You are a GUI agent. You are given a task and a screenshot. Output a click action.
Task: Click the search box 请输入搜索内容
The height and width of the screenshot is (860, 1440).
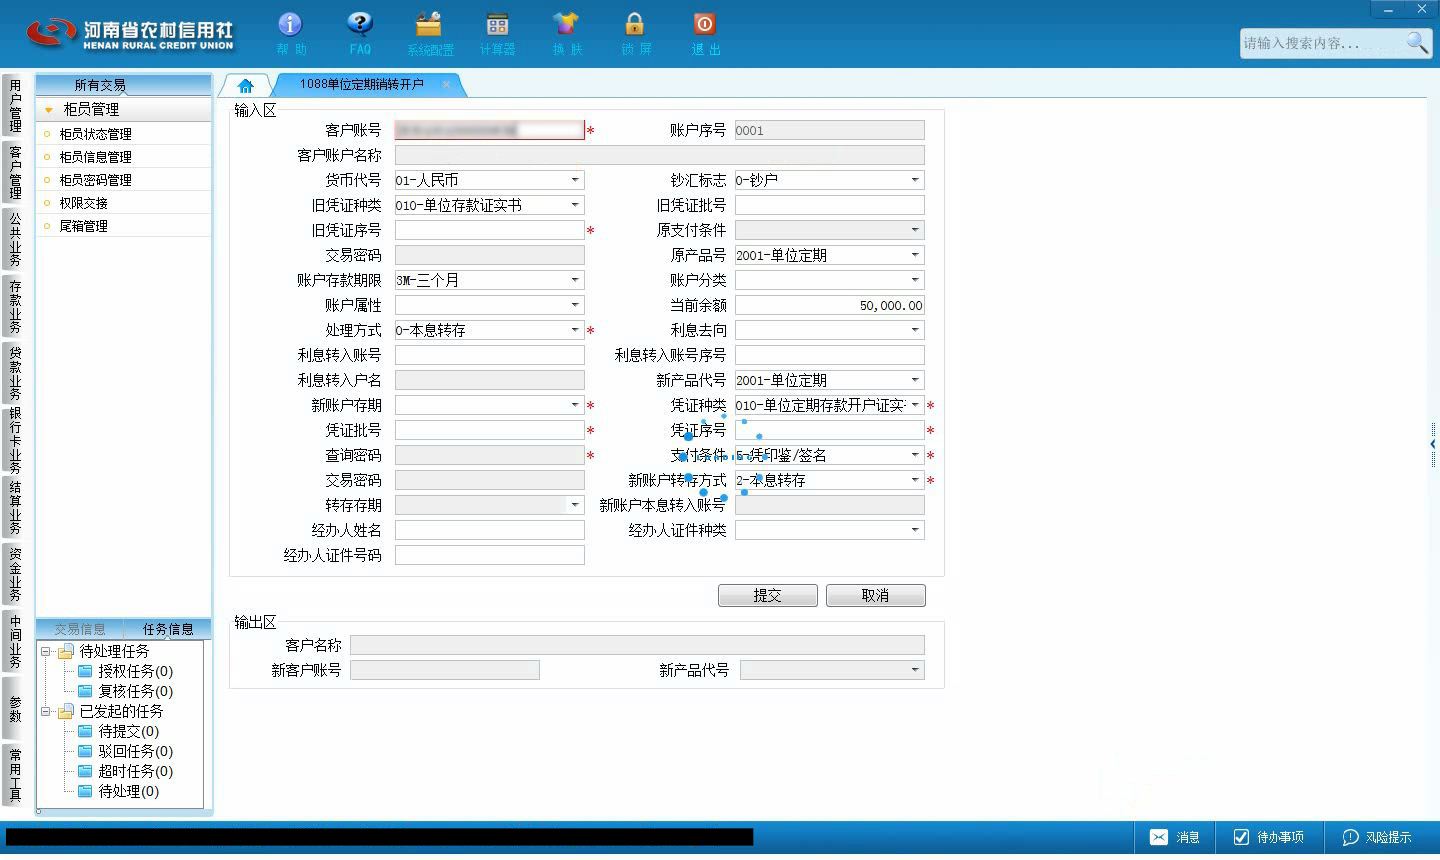tap(1320, 43)
